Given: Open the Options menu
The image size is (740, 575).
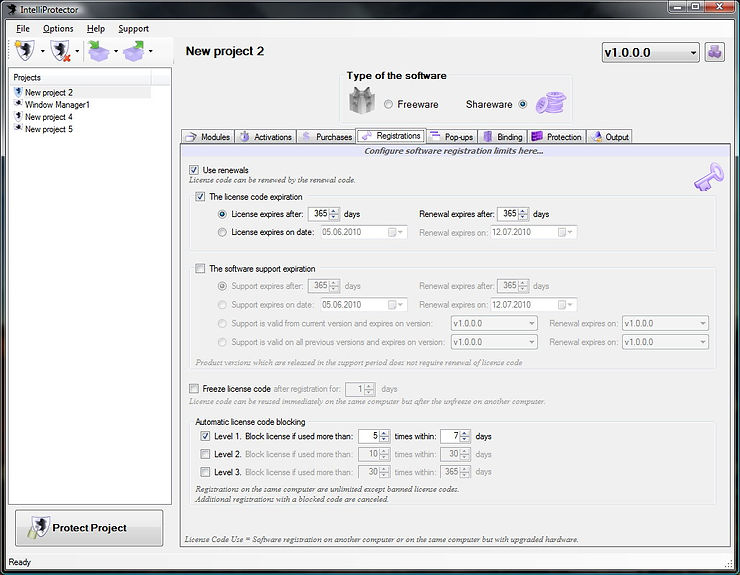Looking at the screenshot, I should pyautogui.click(x=58, y=29).
